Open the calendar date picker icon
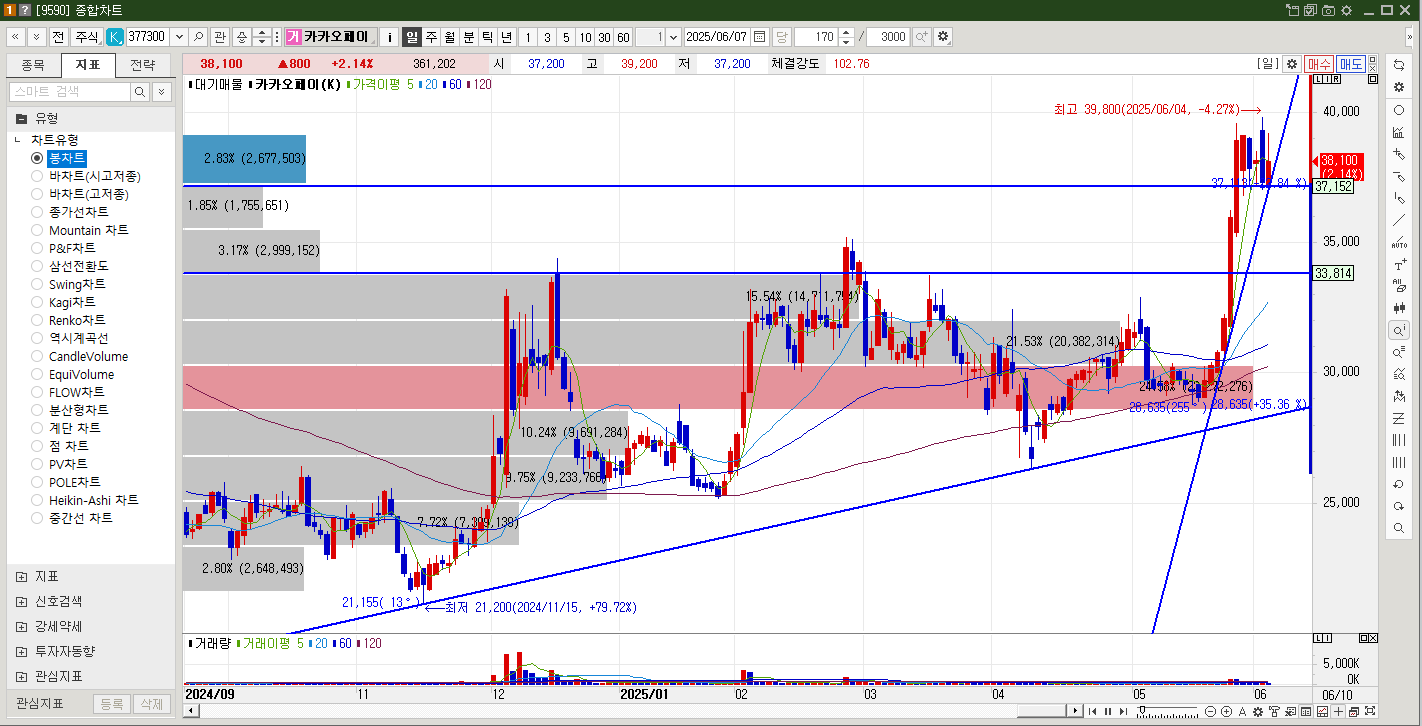Image resolution: width=1422 pixels, height=726 pixels. point(760,37)
